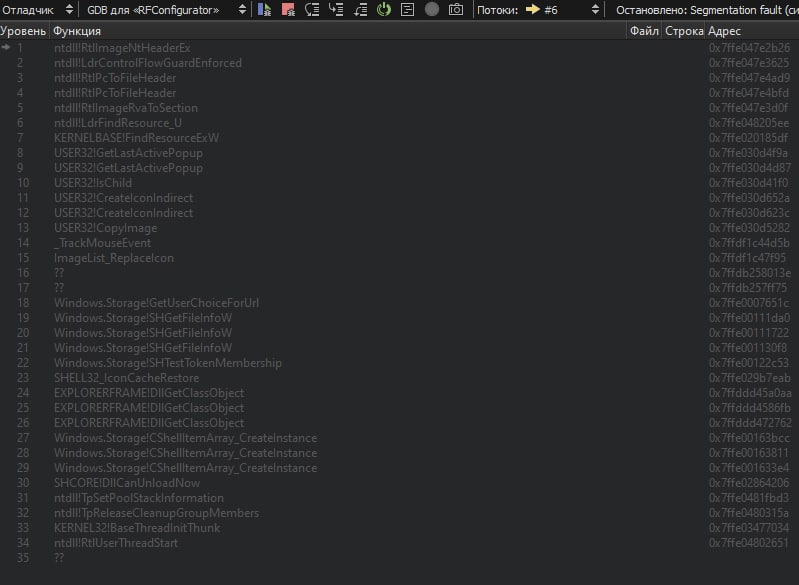Viewport: 799px width, 585px height.
Task: Select frame 9 USER32!GetLastActivePopup
Action: [400, 168]
